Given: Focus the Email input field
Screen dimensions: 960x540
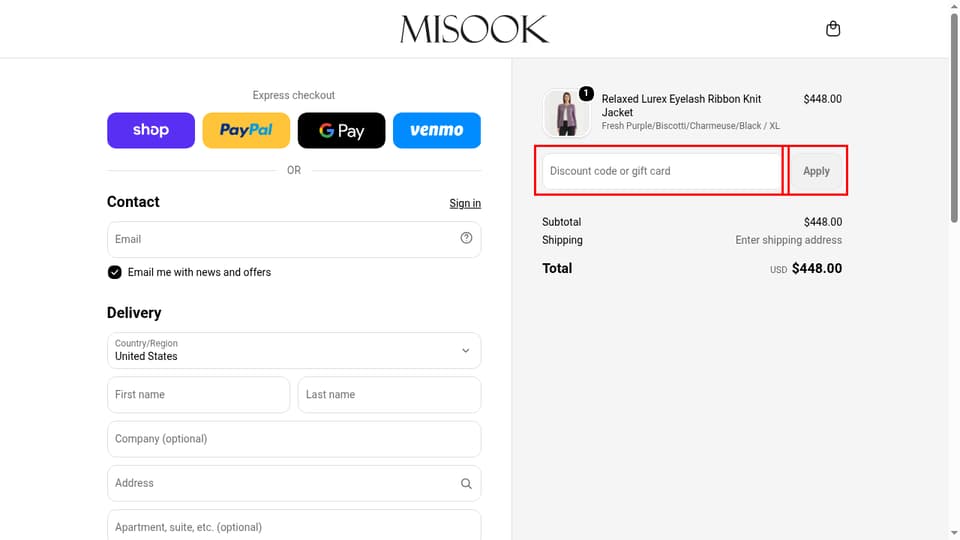Looking at the screenshot, I should pyautogui.click(x=294, y=239).
